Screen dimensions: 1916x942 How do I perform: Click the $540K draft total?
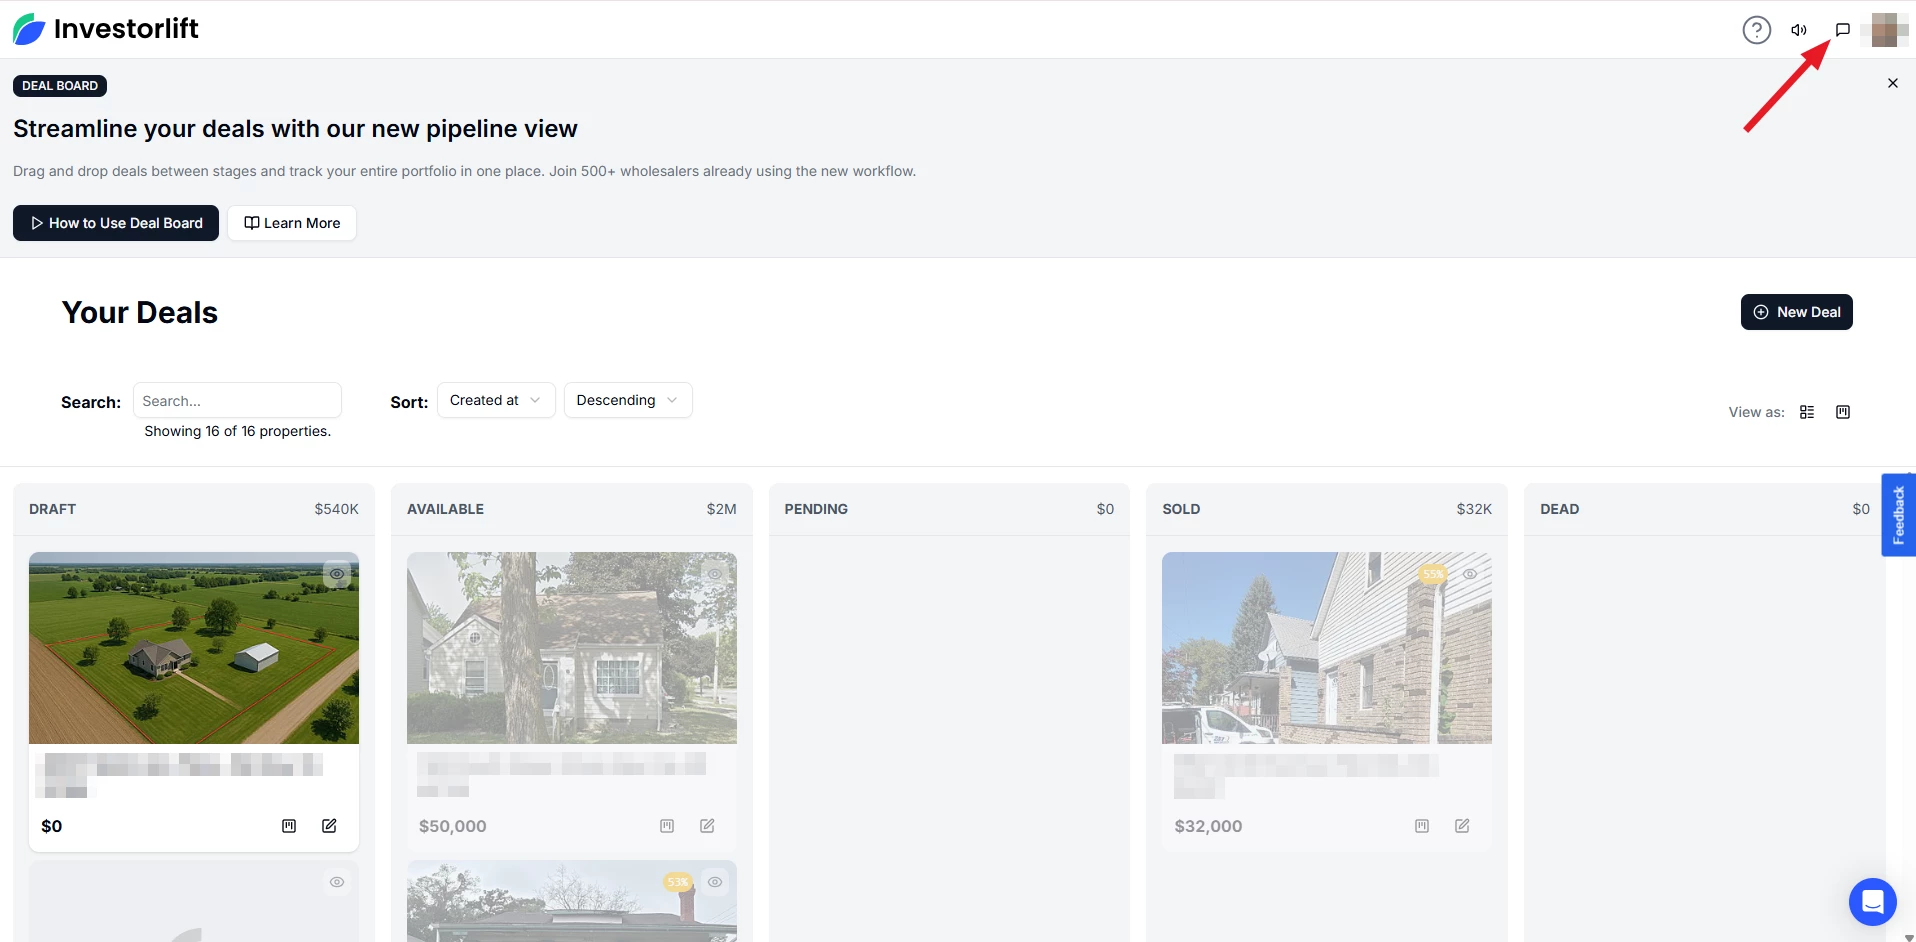336,509
